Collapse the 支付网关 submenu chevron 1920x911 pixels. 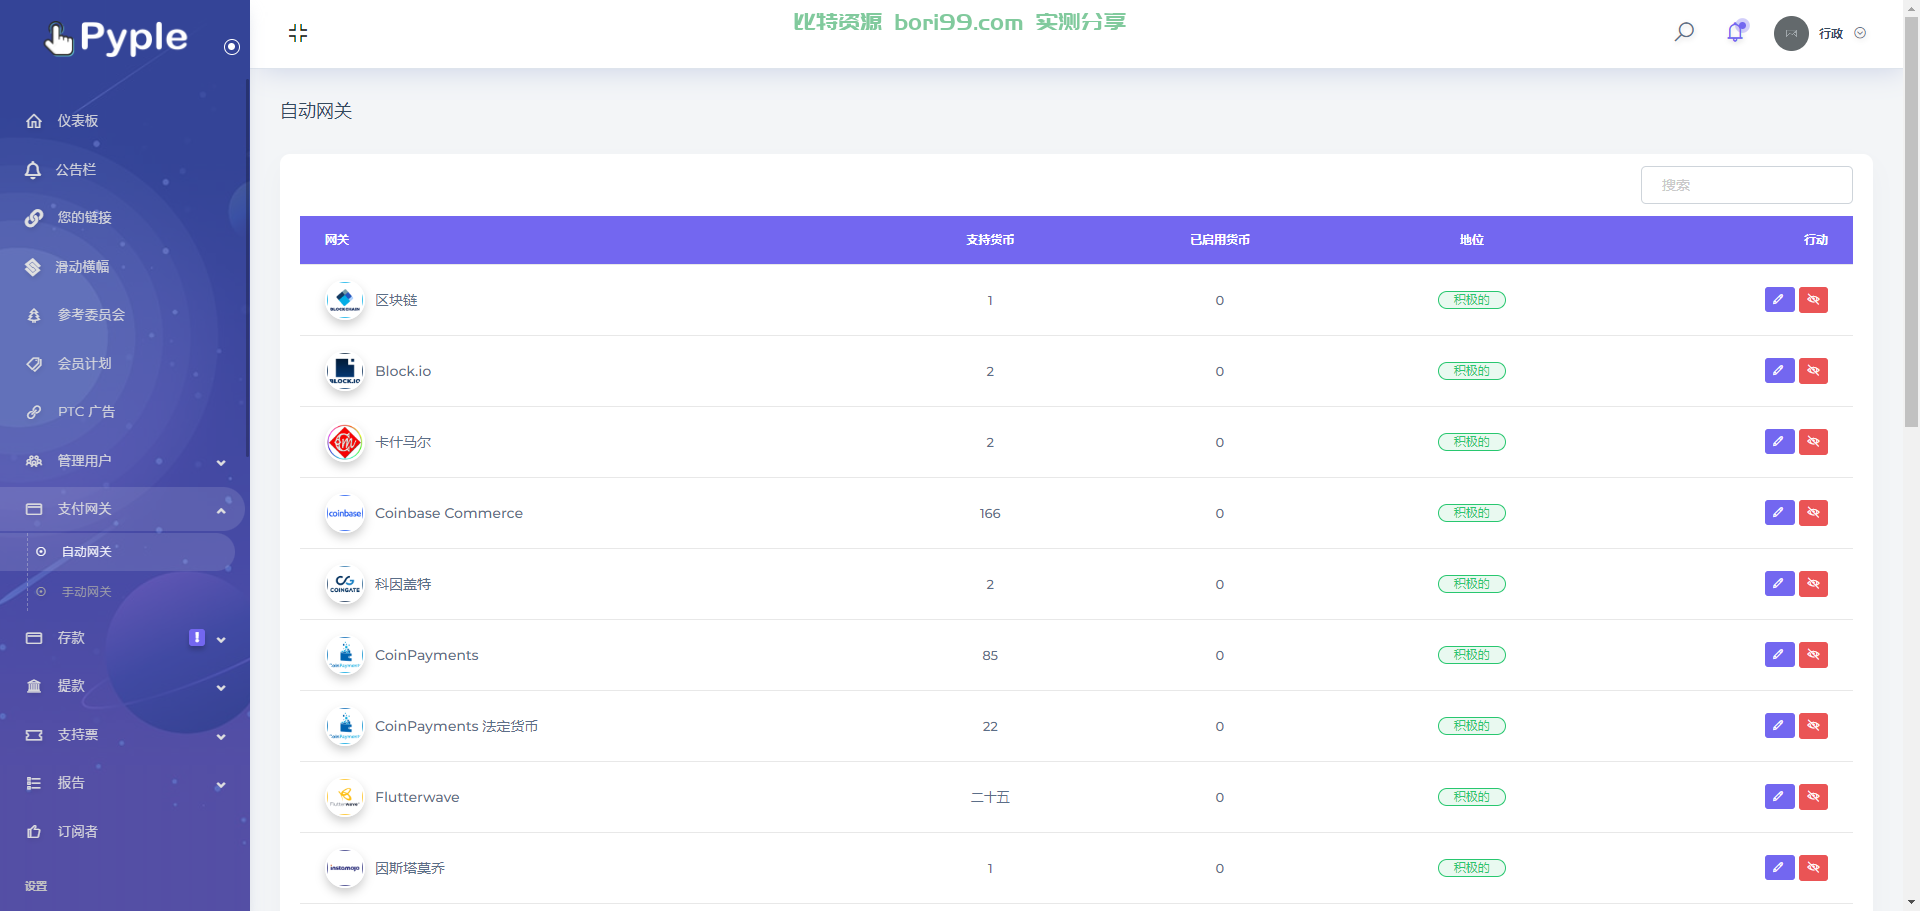pos(221,510)
